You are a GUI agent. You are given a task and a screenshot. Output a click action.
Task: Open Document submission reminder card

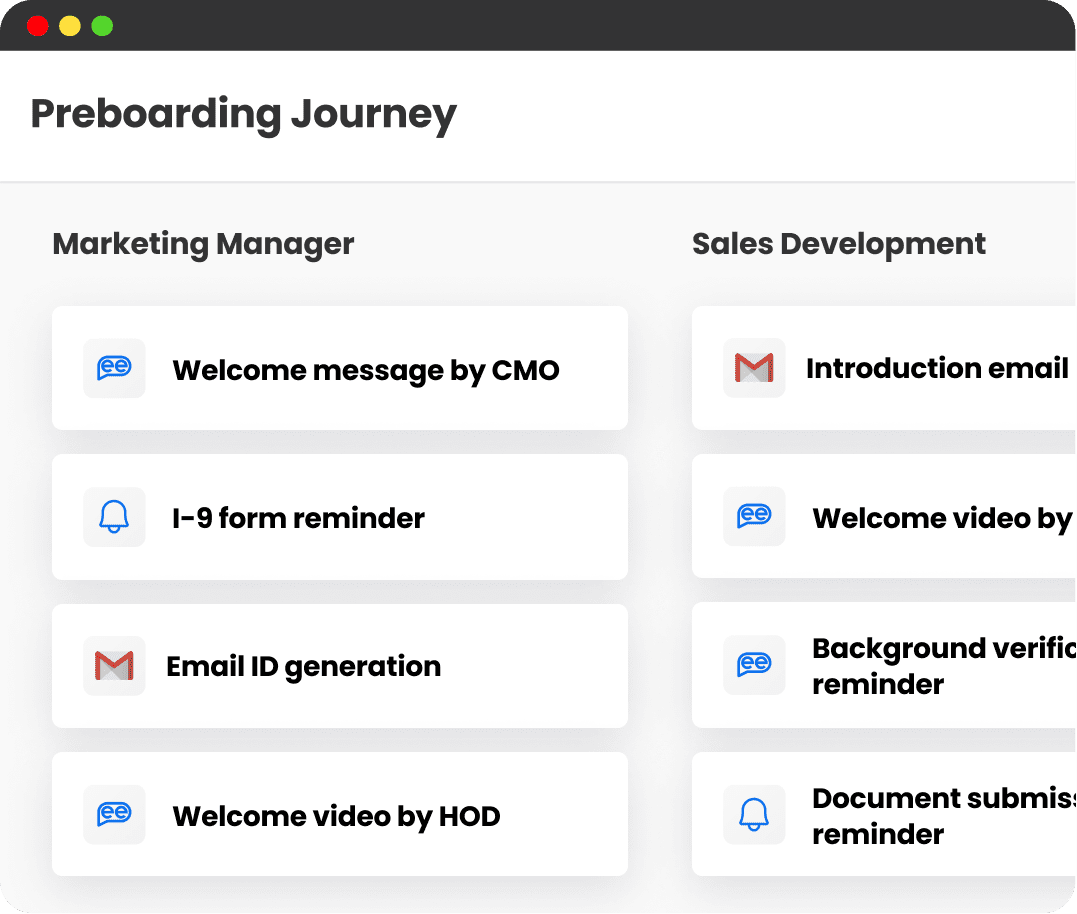click(x=884, y=814)
